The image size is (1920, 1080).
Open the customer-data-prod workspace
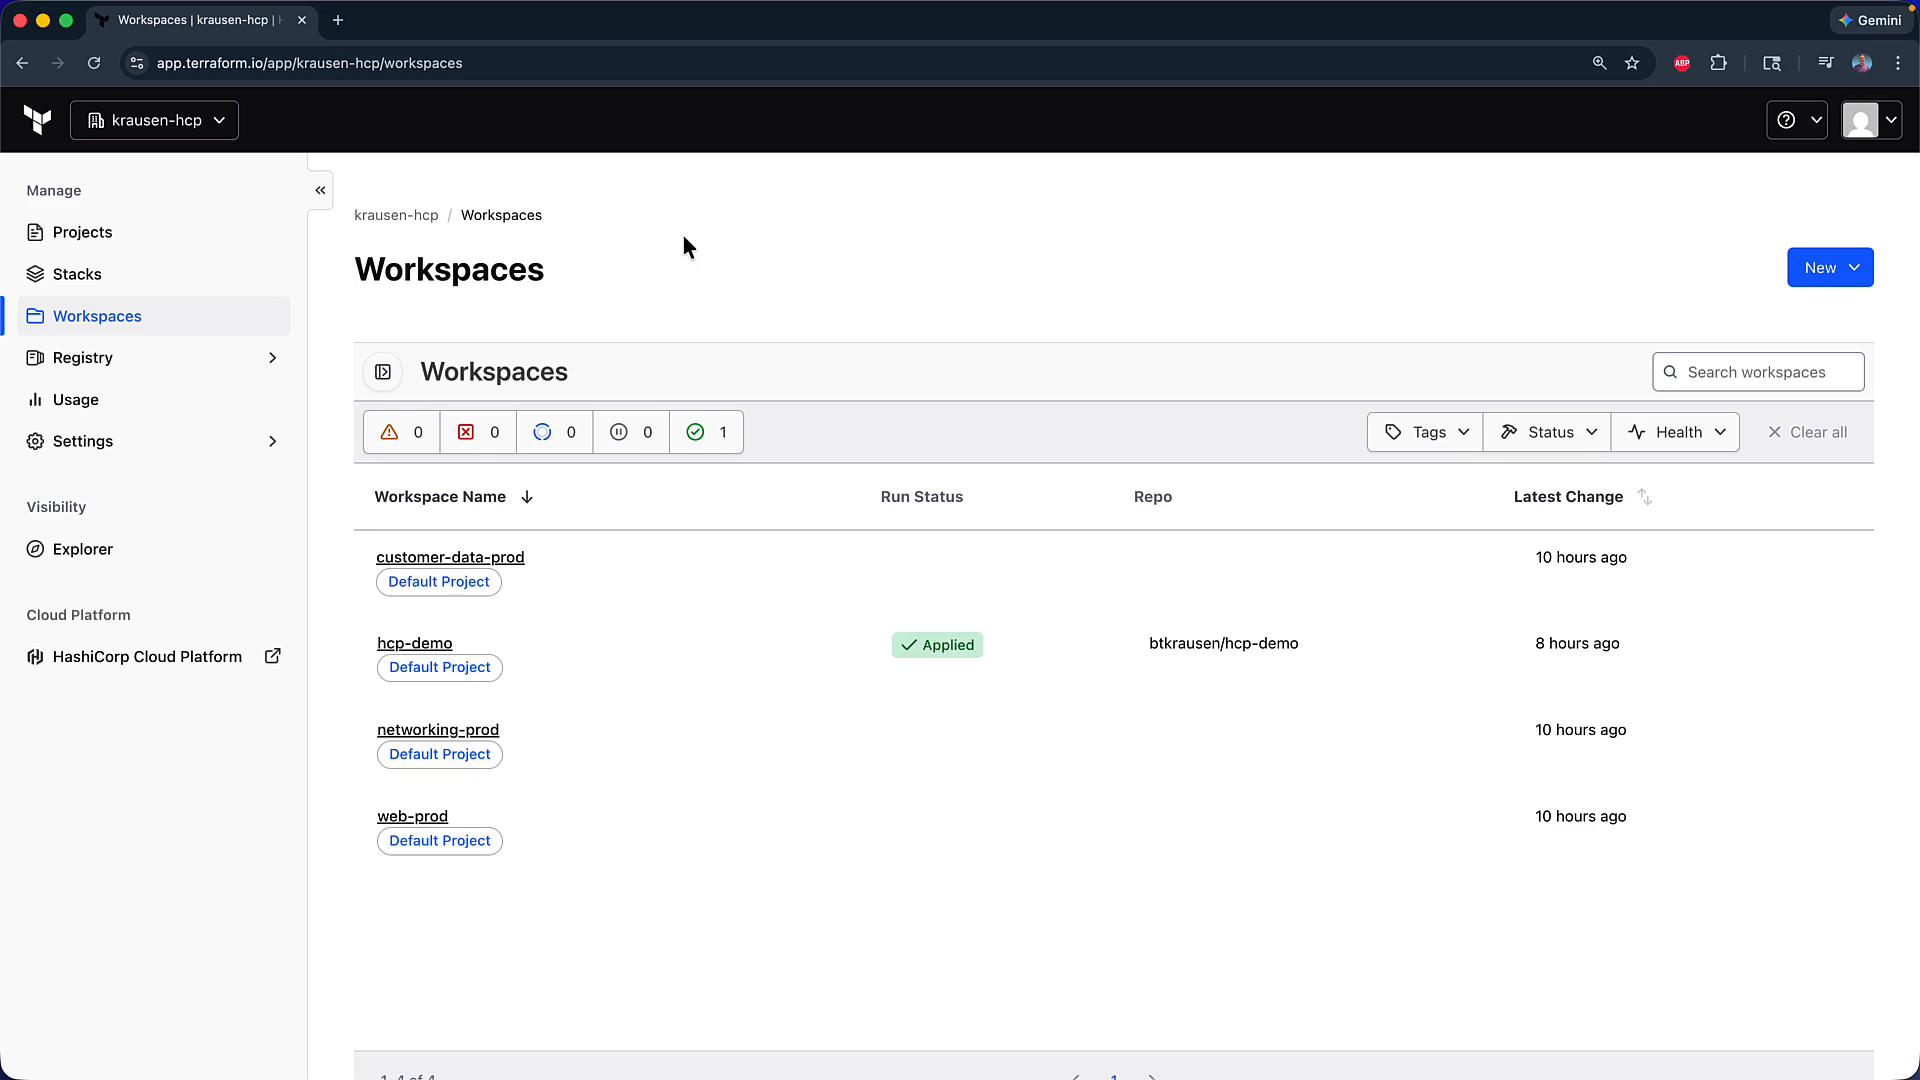(450, 557)
